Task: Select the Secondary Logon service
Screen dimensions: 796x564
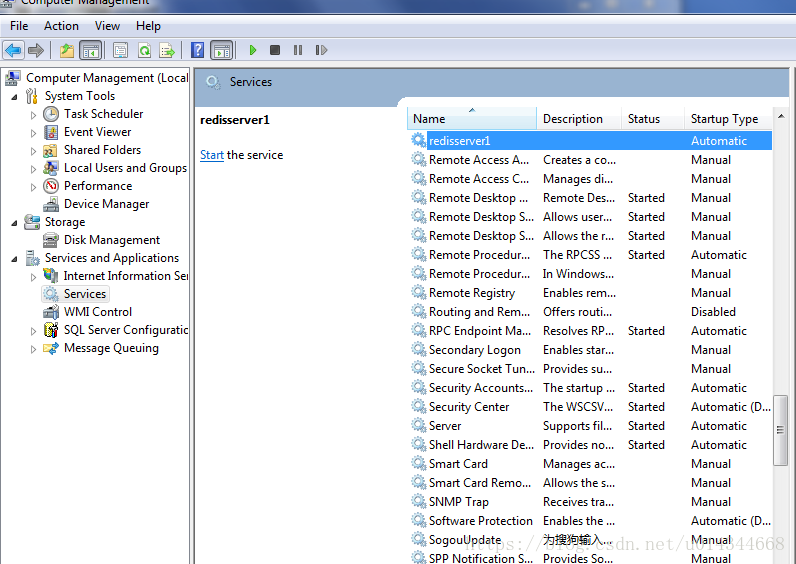Action: (590, 350)
